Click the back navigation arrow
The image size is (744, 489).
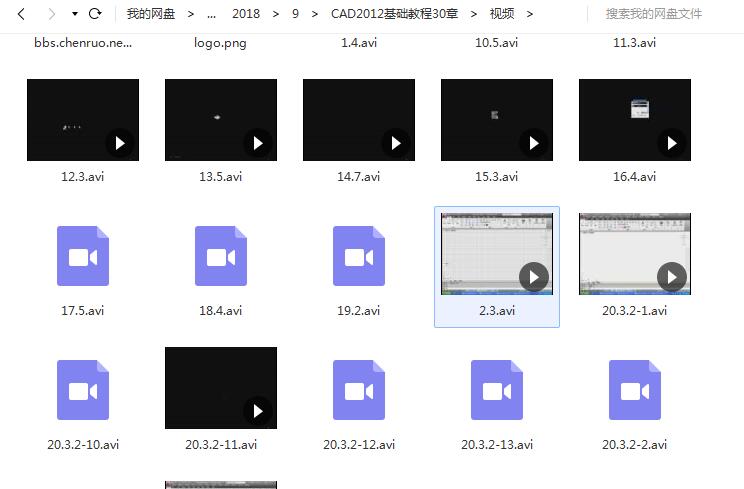tap(21, 14)
